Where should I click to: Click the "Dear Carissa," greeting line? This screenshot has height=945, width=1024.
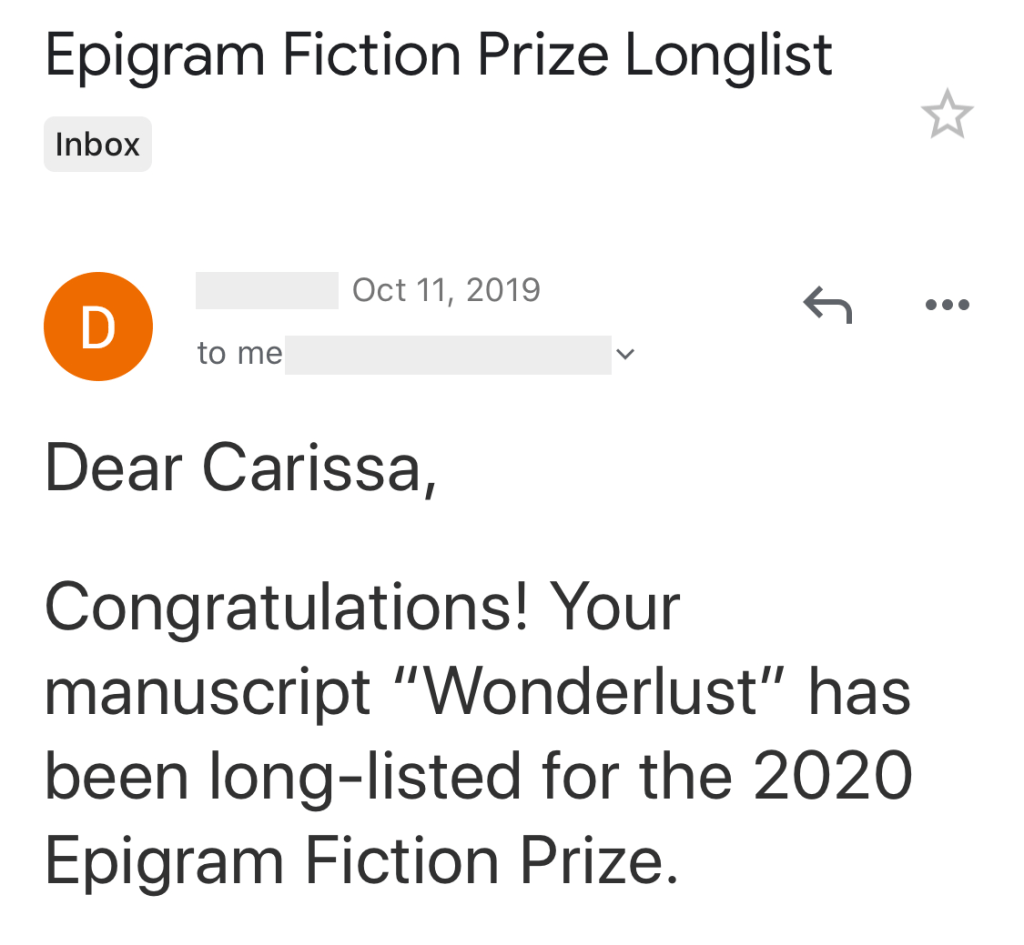tap(241, 468)
